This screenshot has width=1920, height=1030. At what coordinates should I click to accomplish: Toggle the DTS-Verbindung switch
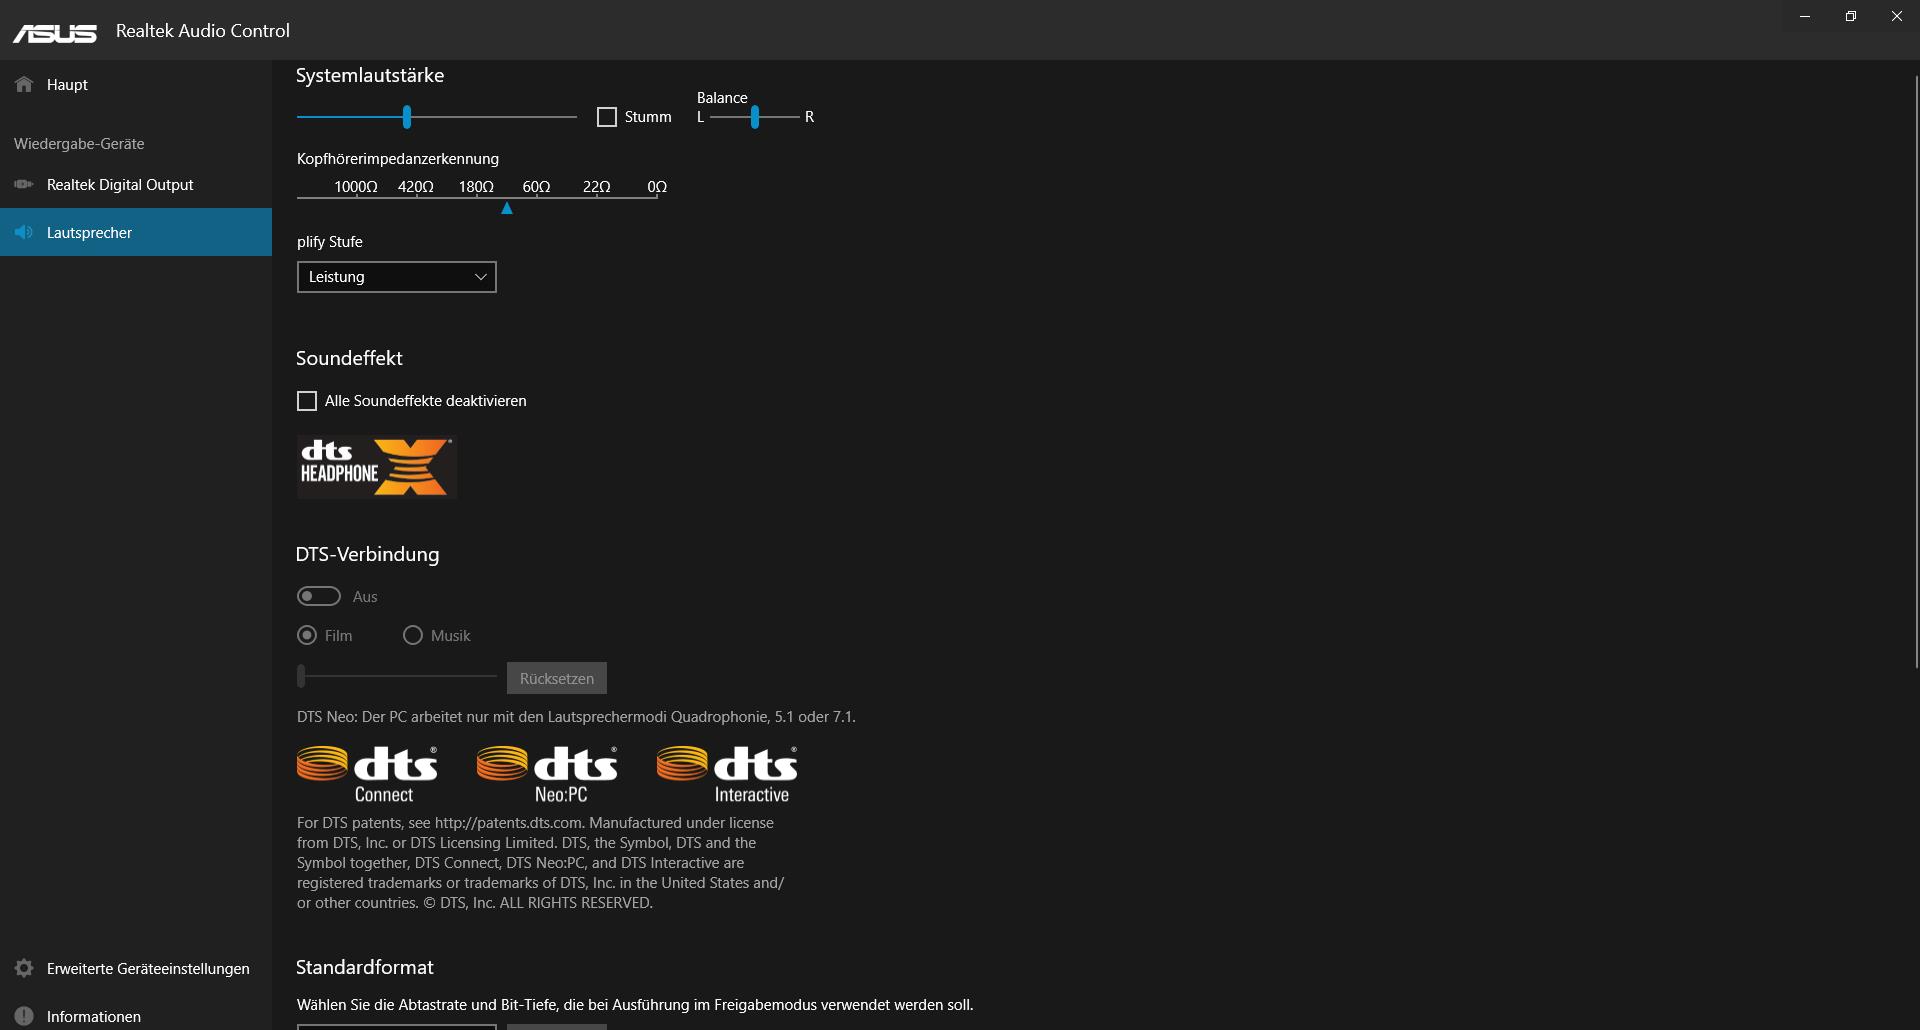click(319, 596)
